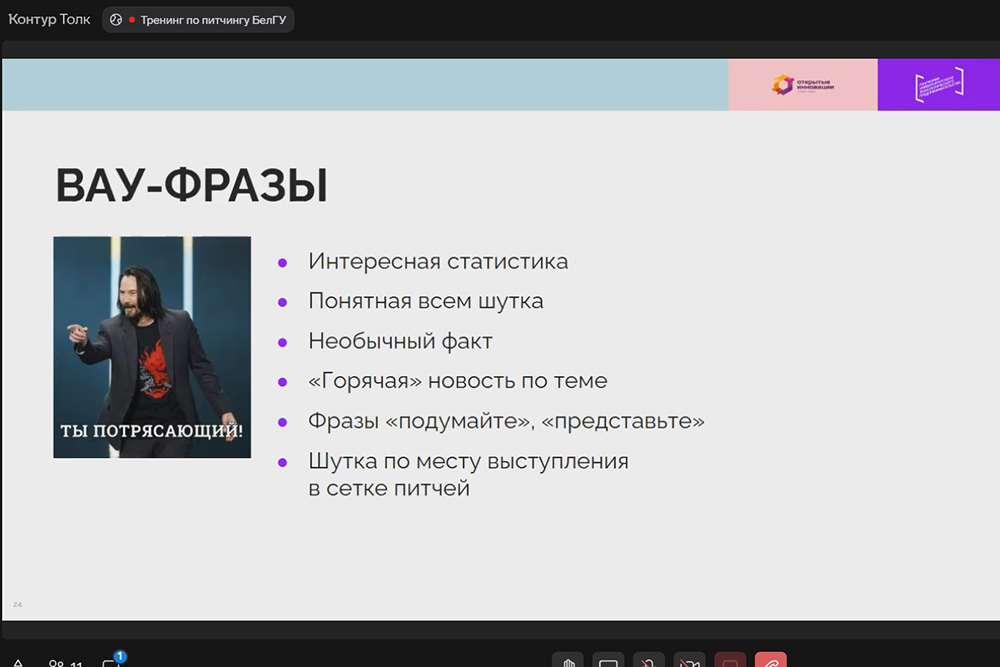Viewport: 1000px width, 667px height.
Task: Open the chat with one unread message
Action: pos(112,662)
